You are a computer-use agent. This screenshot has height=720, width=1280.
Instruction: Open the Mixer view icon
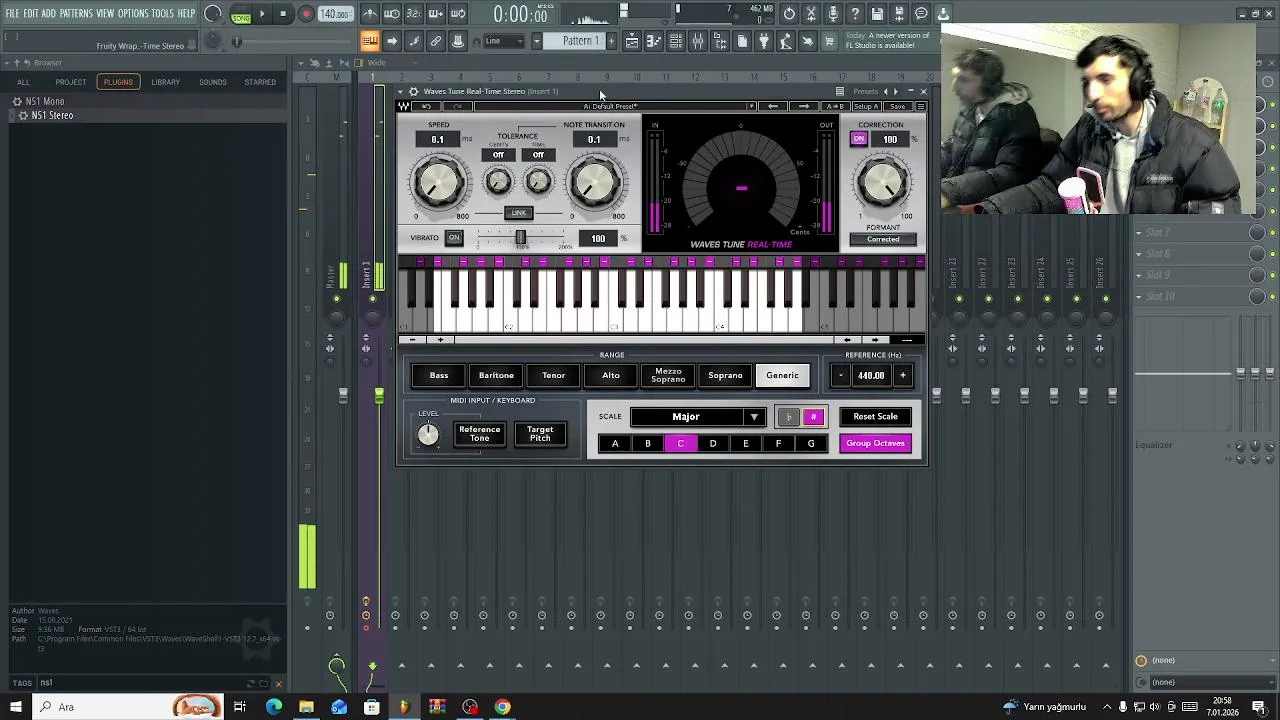(x=698, y=41)
